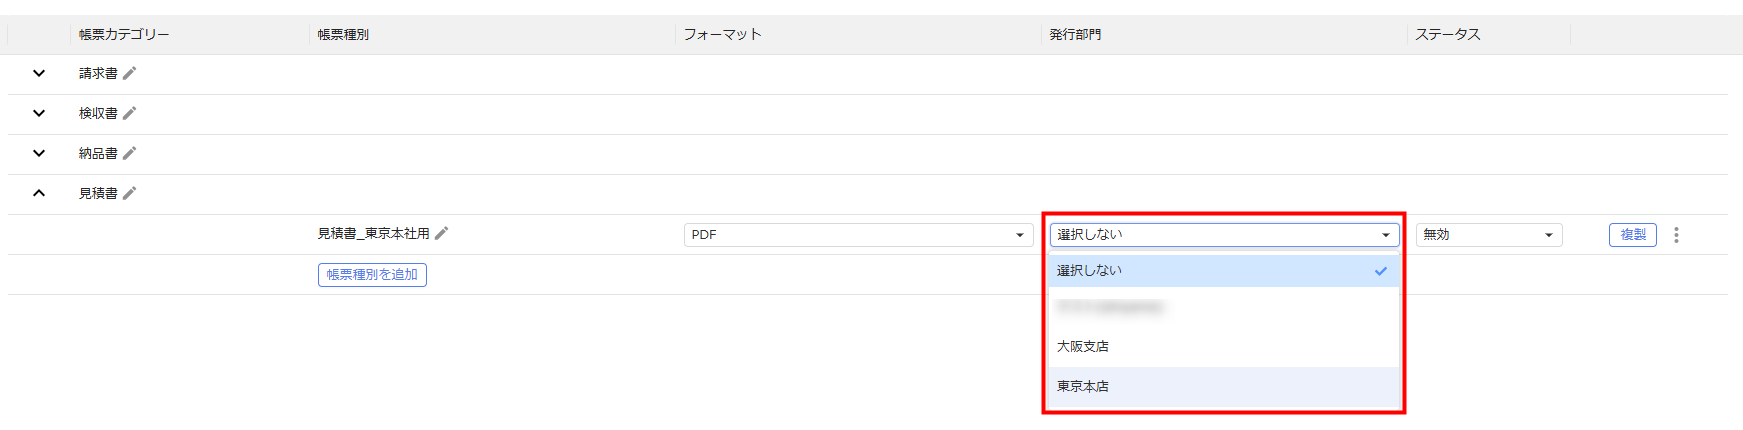The width and height of the screenshot is (1743, 430).
Task: Click the 帳票カテゴリー column header
Action: point(124,35)
